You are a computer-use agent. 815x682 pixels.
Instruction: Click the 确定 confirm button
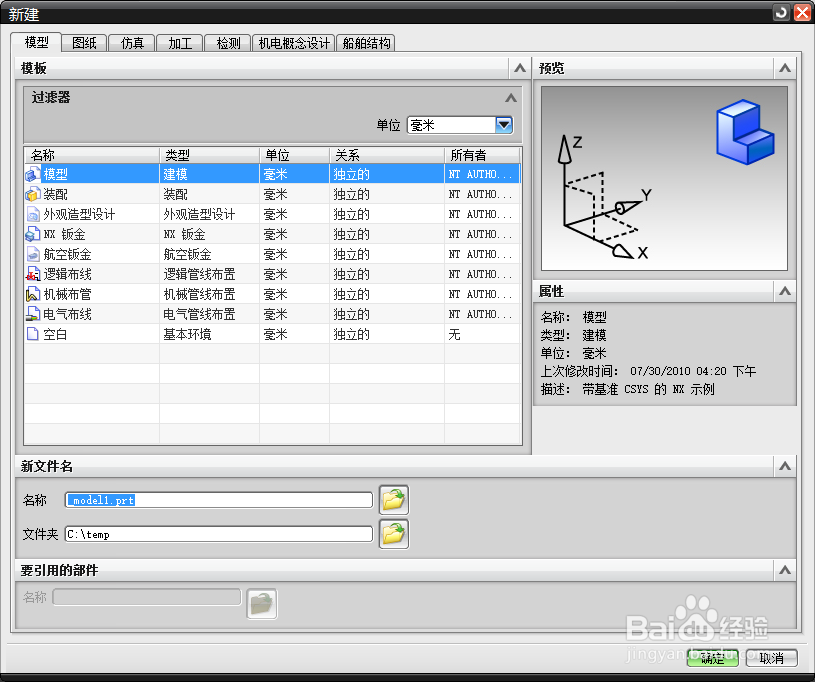coord(711,658)
